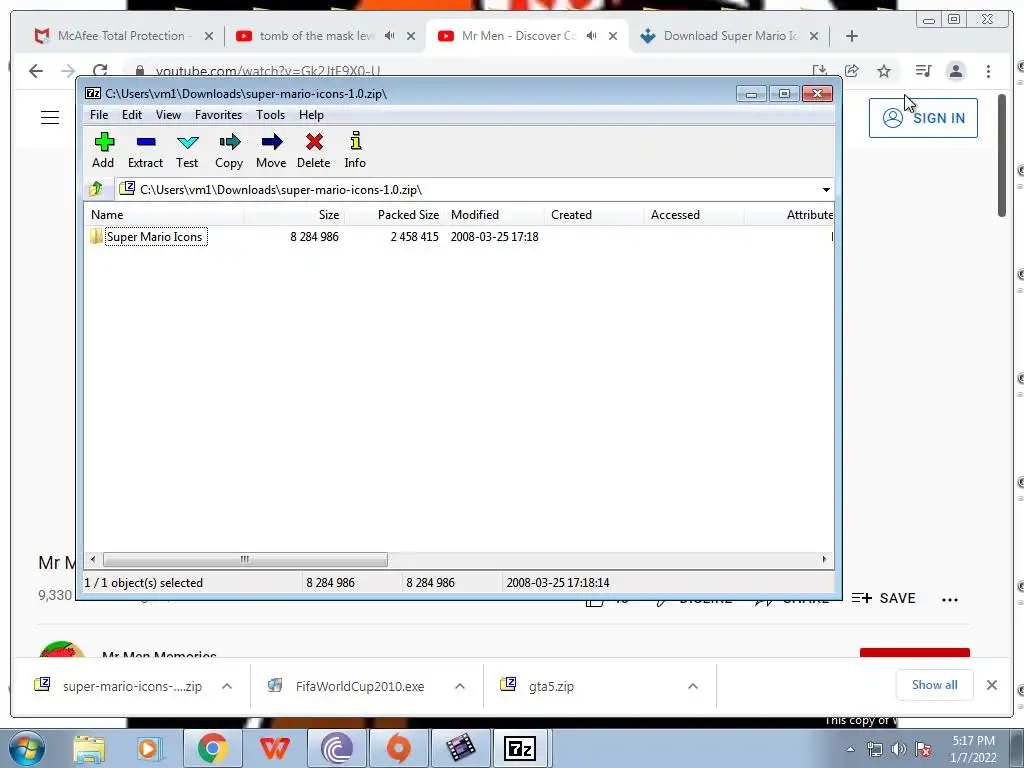Select the Copy toolbar icon
This screenshot has width=1024, height=768.
tap(229, 150)
